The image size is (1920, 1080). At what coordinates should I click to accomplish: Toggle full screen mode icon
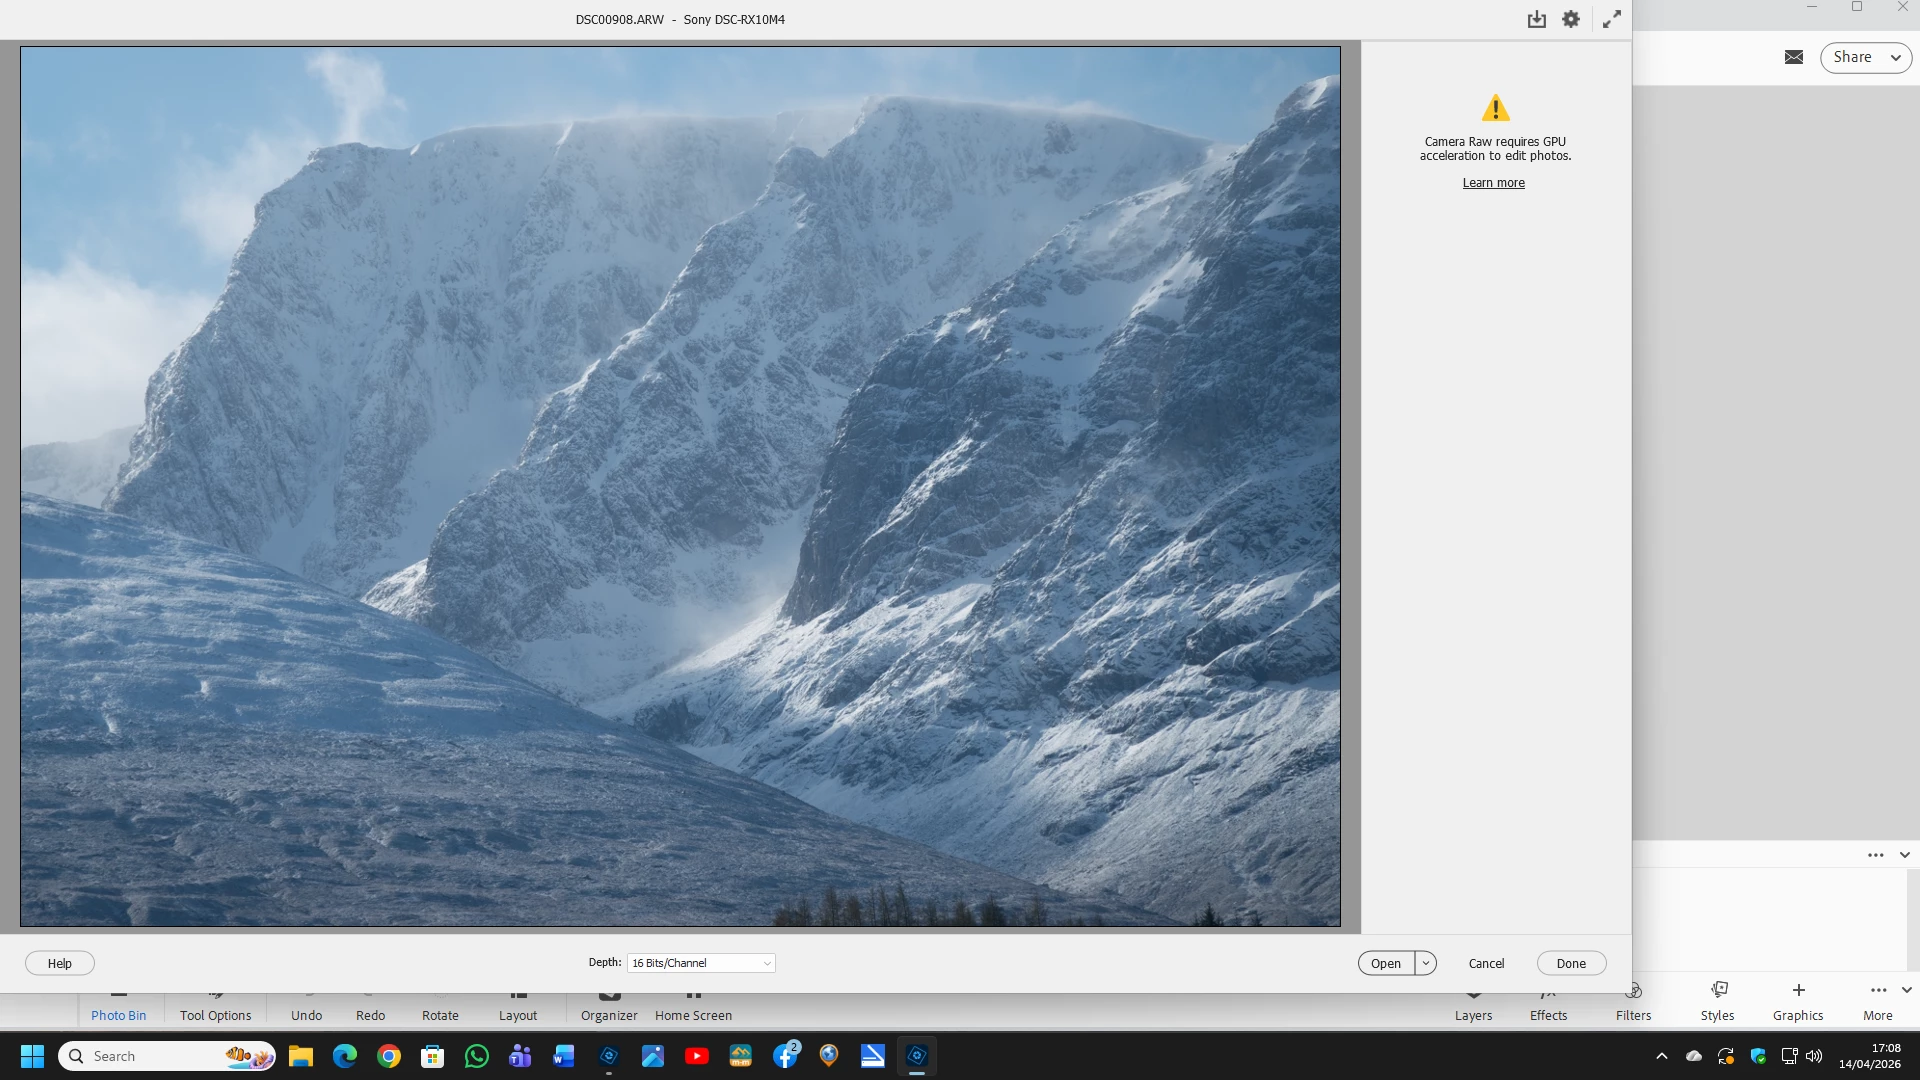click(x=1611, y=19)
